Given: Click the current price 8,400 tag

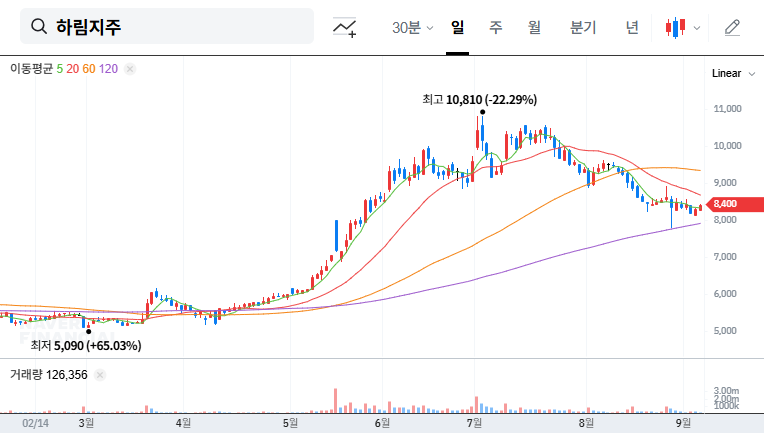Looking at the screenshot, I should [x=736, y=204].
